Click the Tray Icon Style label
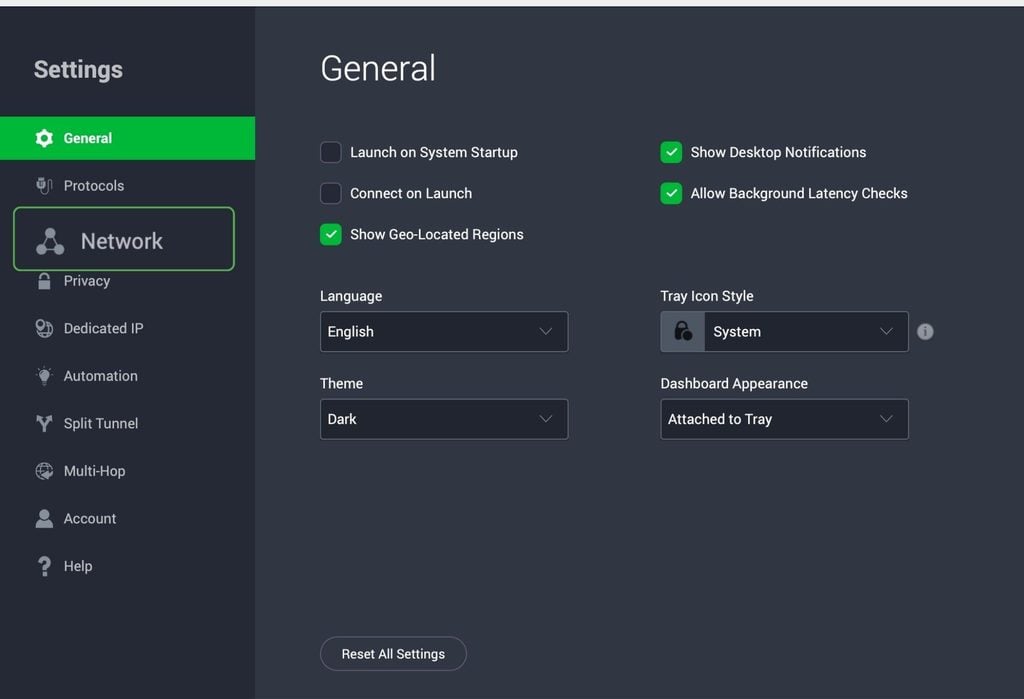 pyautogui.click(x=707, y=296)
